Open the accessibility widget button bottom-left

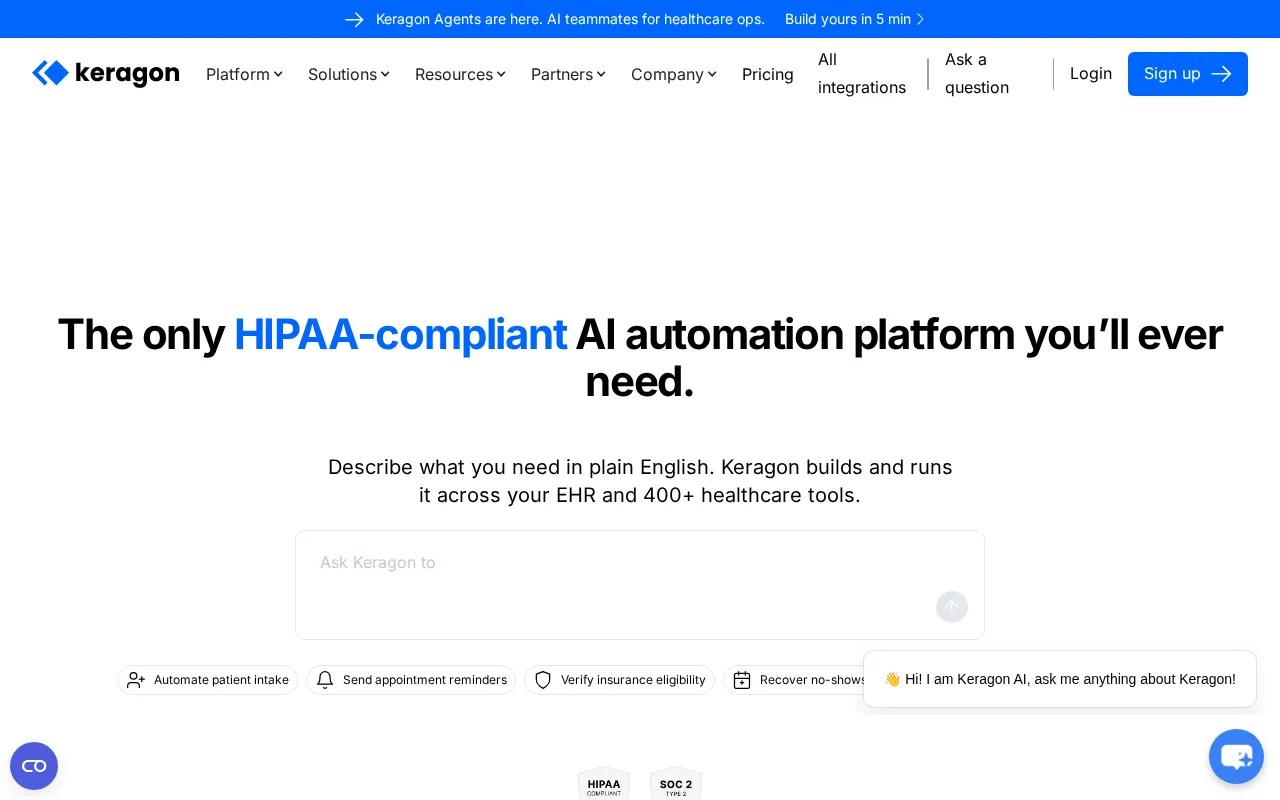pyautogui.click(x=34, y=766)
